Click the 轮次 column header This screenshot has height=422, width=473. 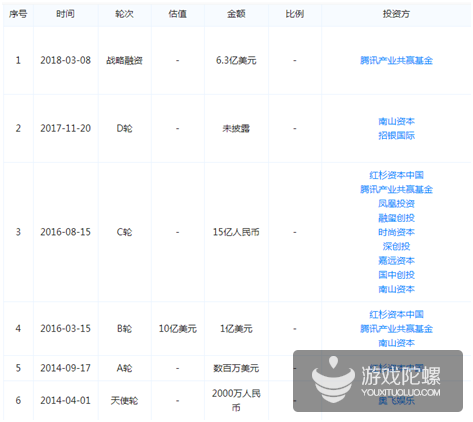coord(124,14)
